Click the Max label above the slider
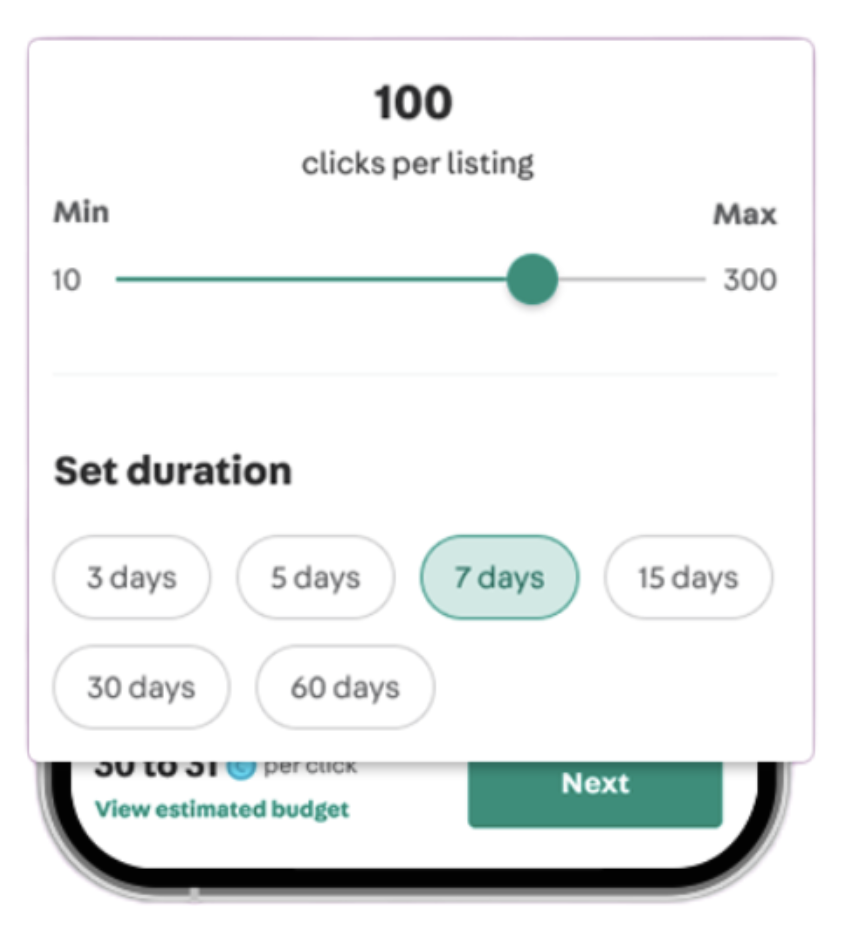The image size is (844, 946). [745, 214]
